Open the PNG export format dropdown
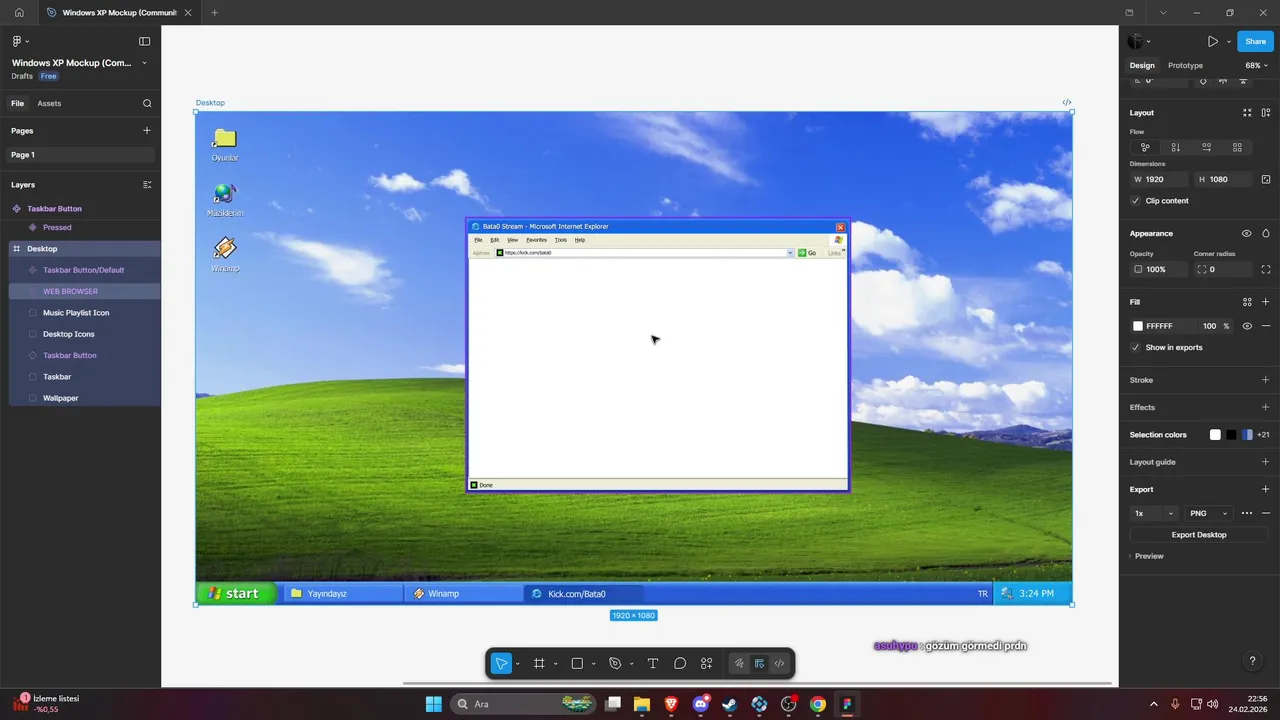The image size is (1280, 720). coord(1208,513)
